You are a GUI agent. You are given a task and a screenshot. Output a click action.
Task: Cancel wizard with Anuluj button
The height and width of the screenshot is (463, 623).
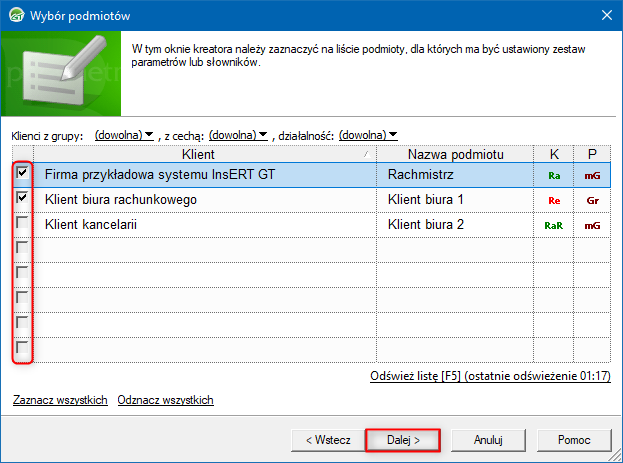coord(488,440)
